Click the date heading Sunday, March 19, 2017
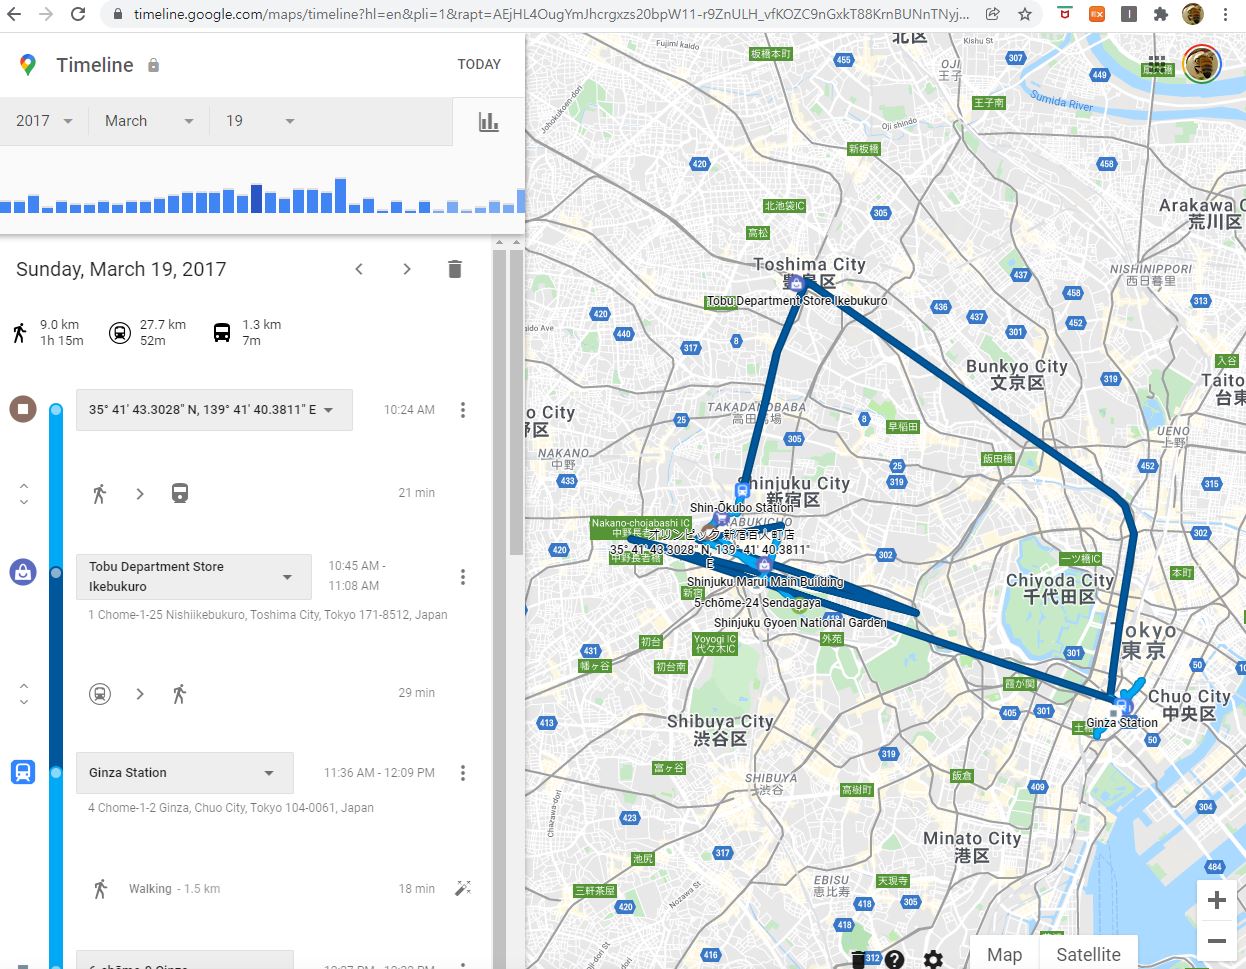This screenshot has width=1246, height=969. [x=121, y=269]
